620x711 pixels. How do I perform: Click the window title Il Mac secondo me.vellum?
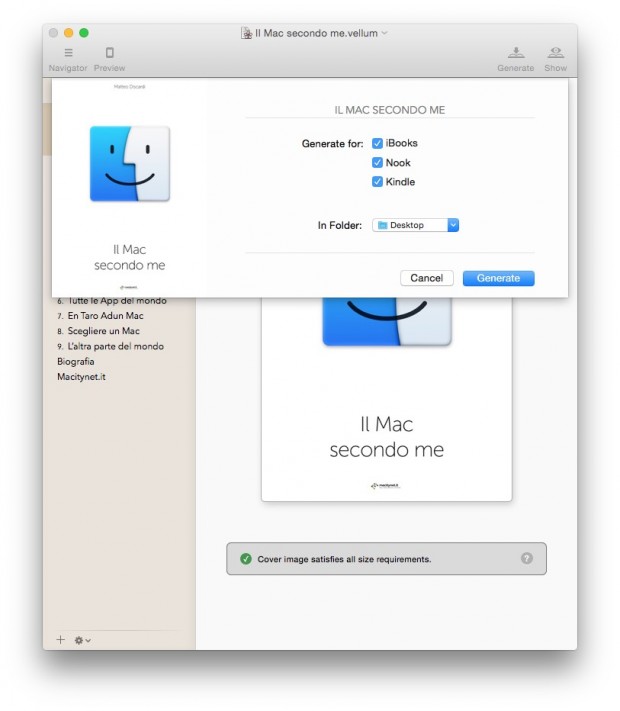[x=316, y=33]
